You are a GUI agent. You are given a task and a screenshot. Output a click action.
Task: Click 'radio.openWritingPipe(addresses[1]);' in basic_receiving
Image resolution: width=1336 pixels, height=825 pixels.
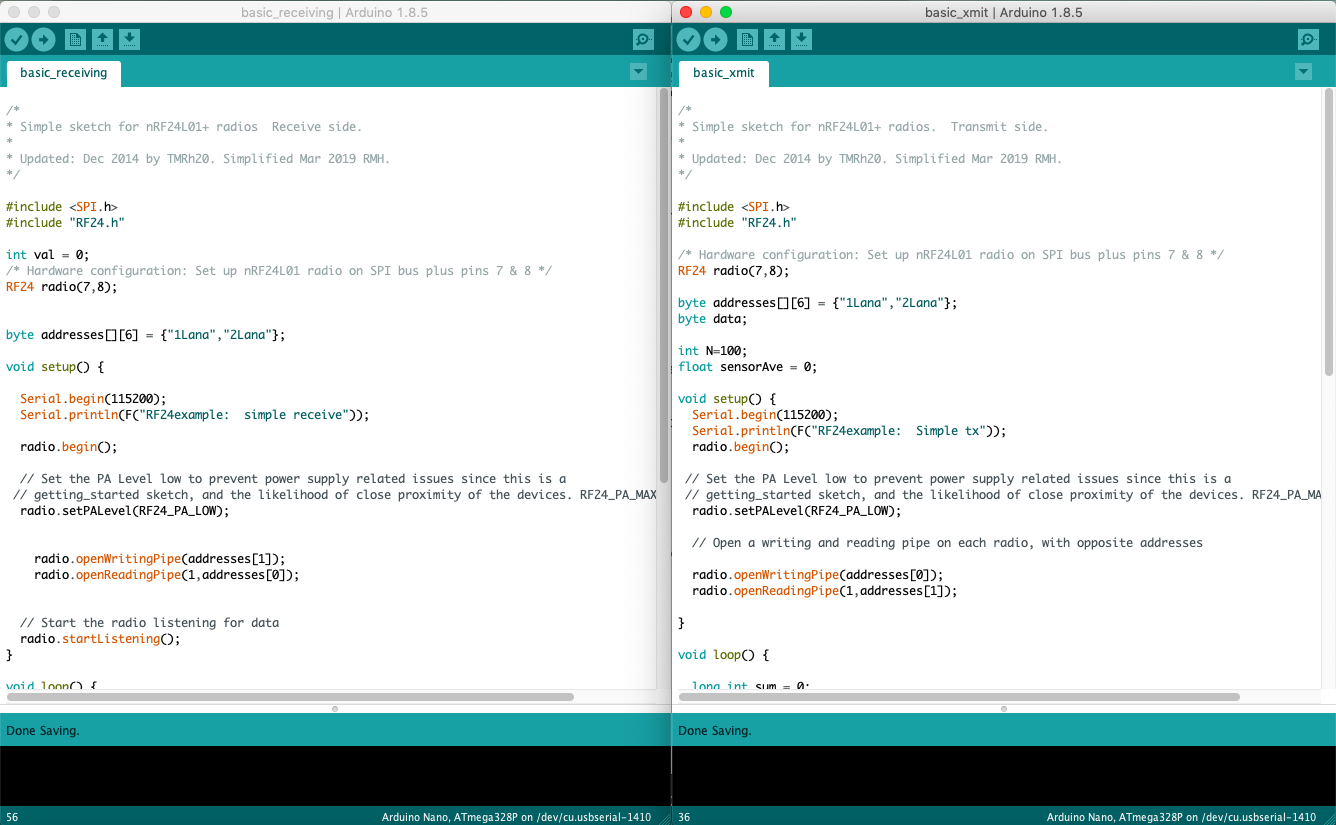159,559
